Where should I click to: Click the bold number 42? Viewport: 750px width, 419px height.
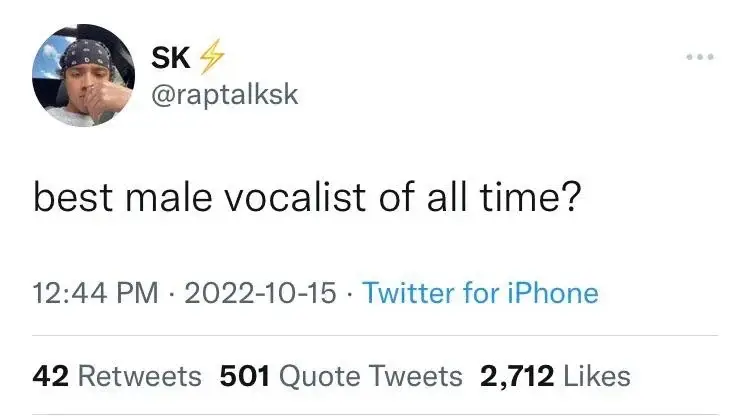pos(51,376)
